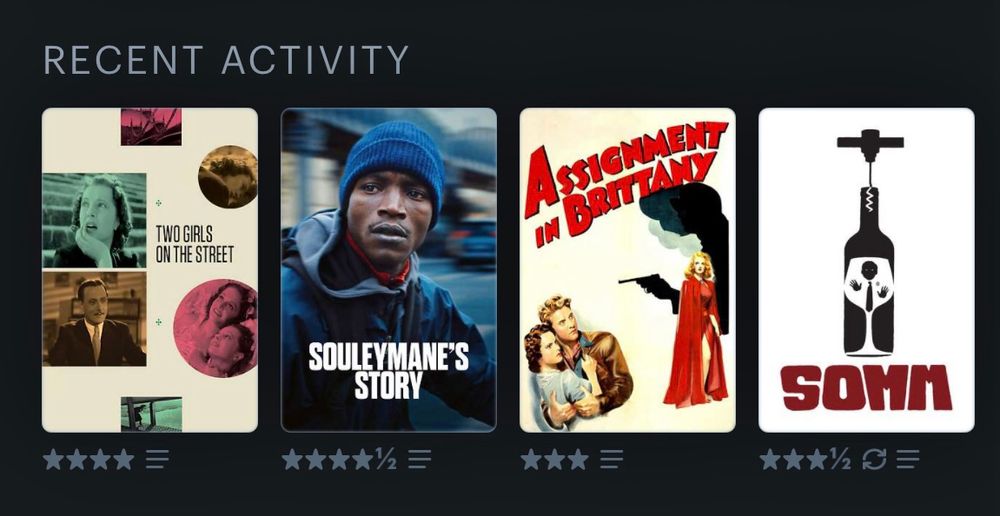
Task: Click the three-star rating under Assignment in Brittany
Action: pyautogui.click(x=554, y=459)
